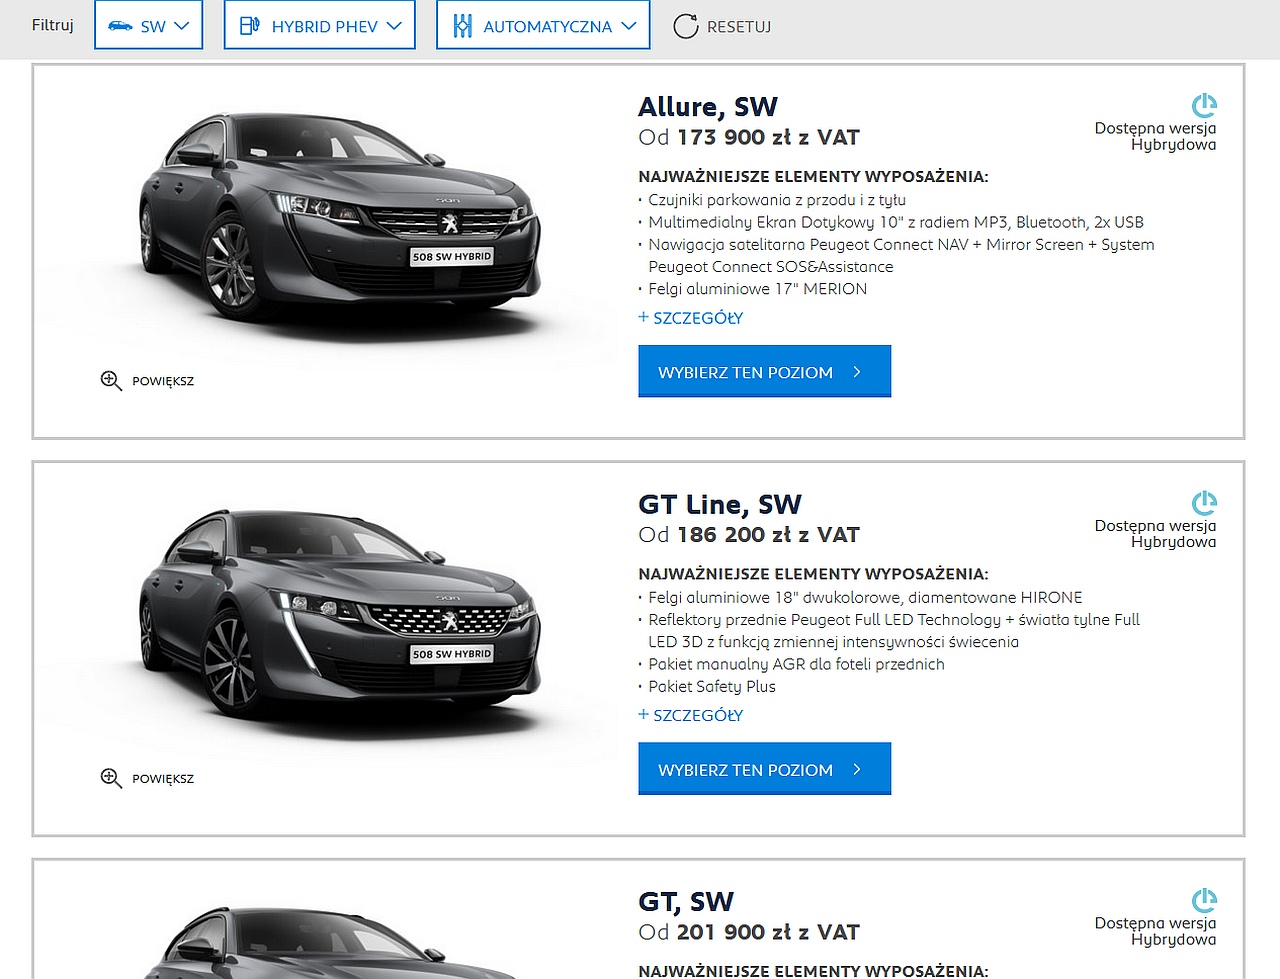
Task: Click the GT SW car image
Action: 340,942
